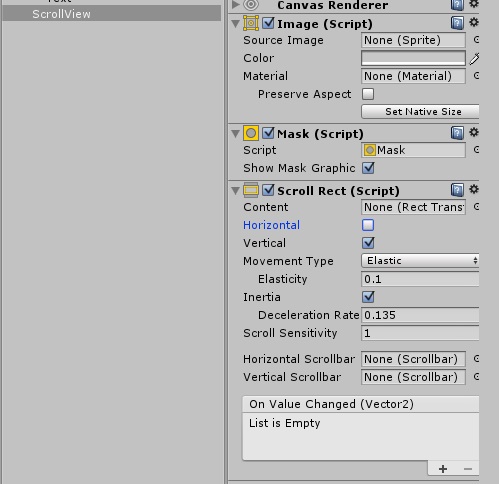Click the Content None (Rect Transform) field

pyautogui.click(x=413, y=207)
